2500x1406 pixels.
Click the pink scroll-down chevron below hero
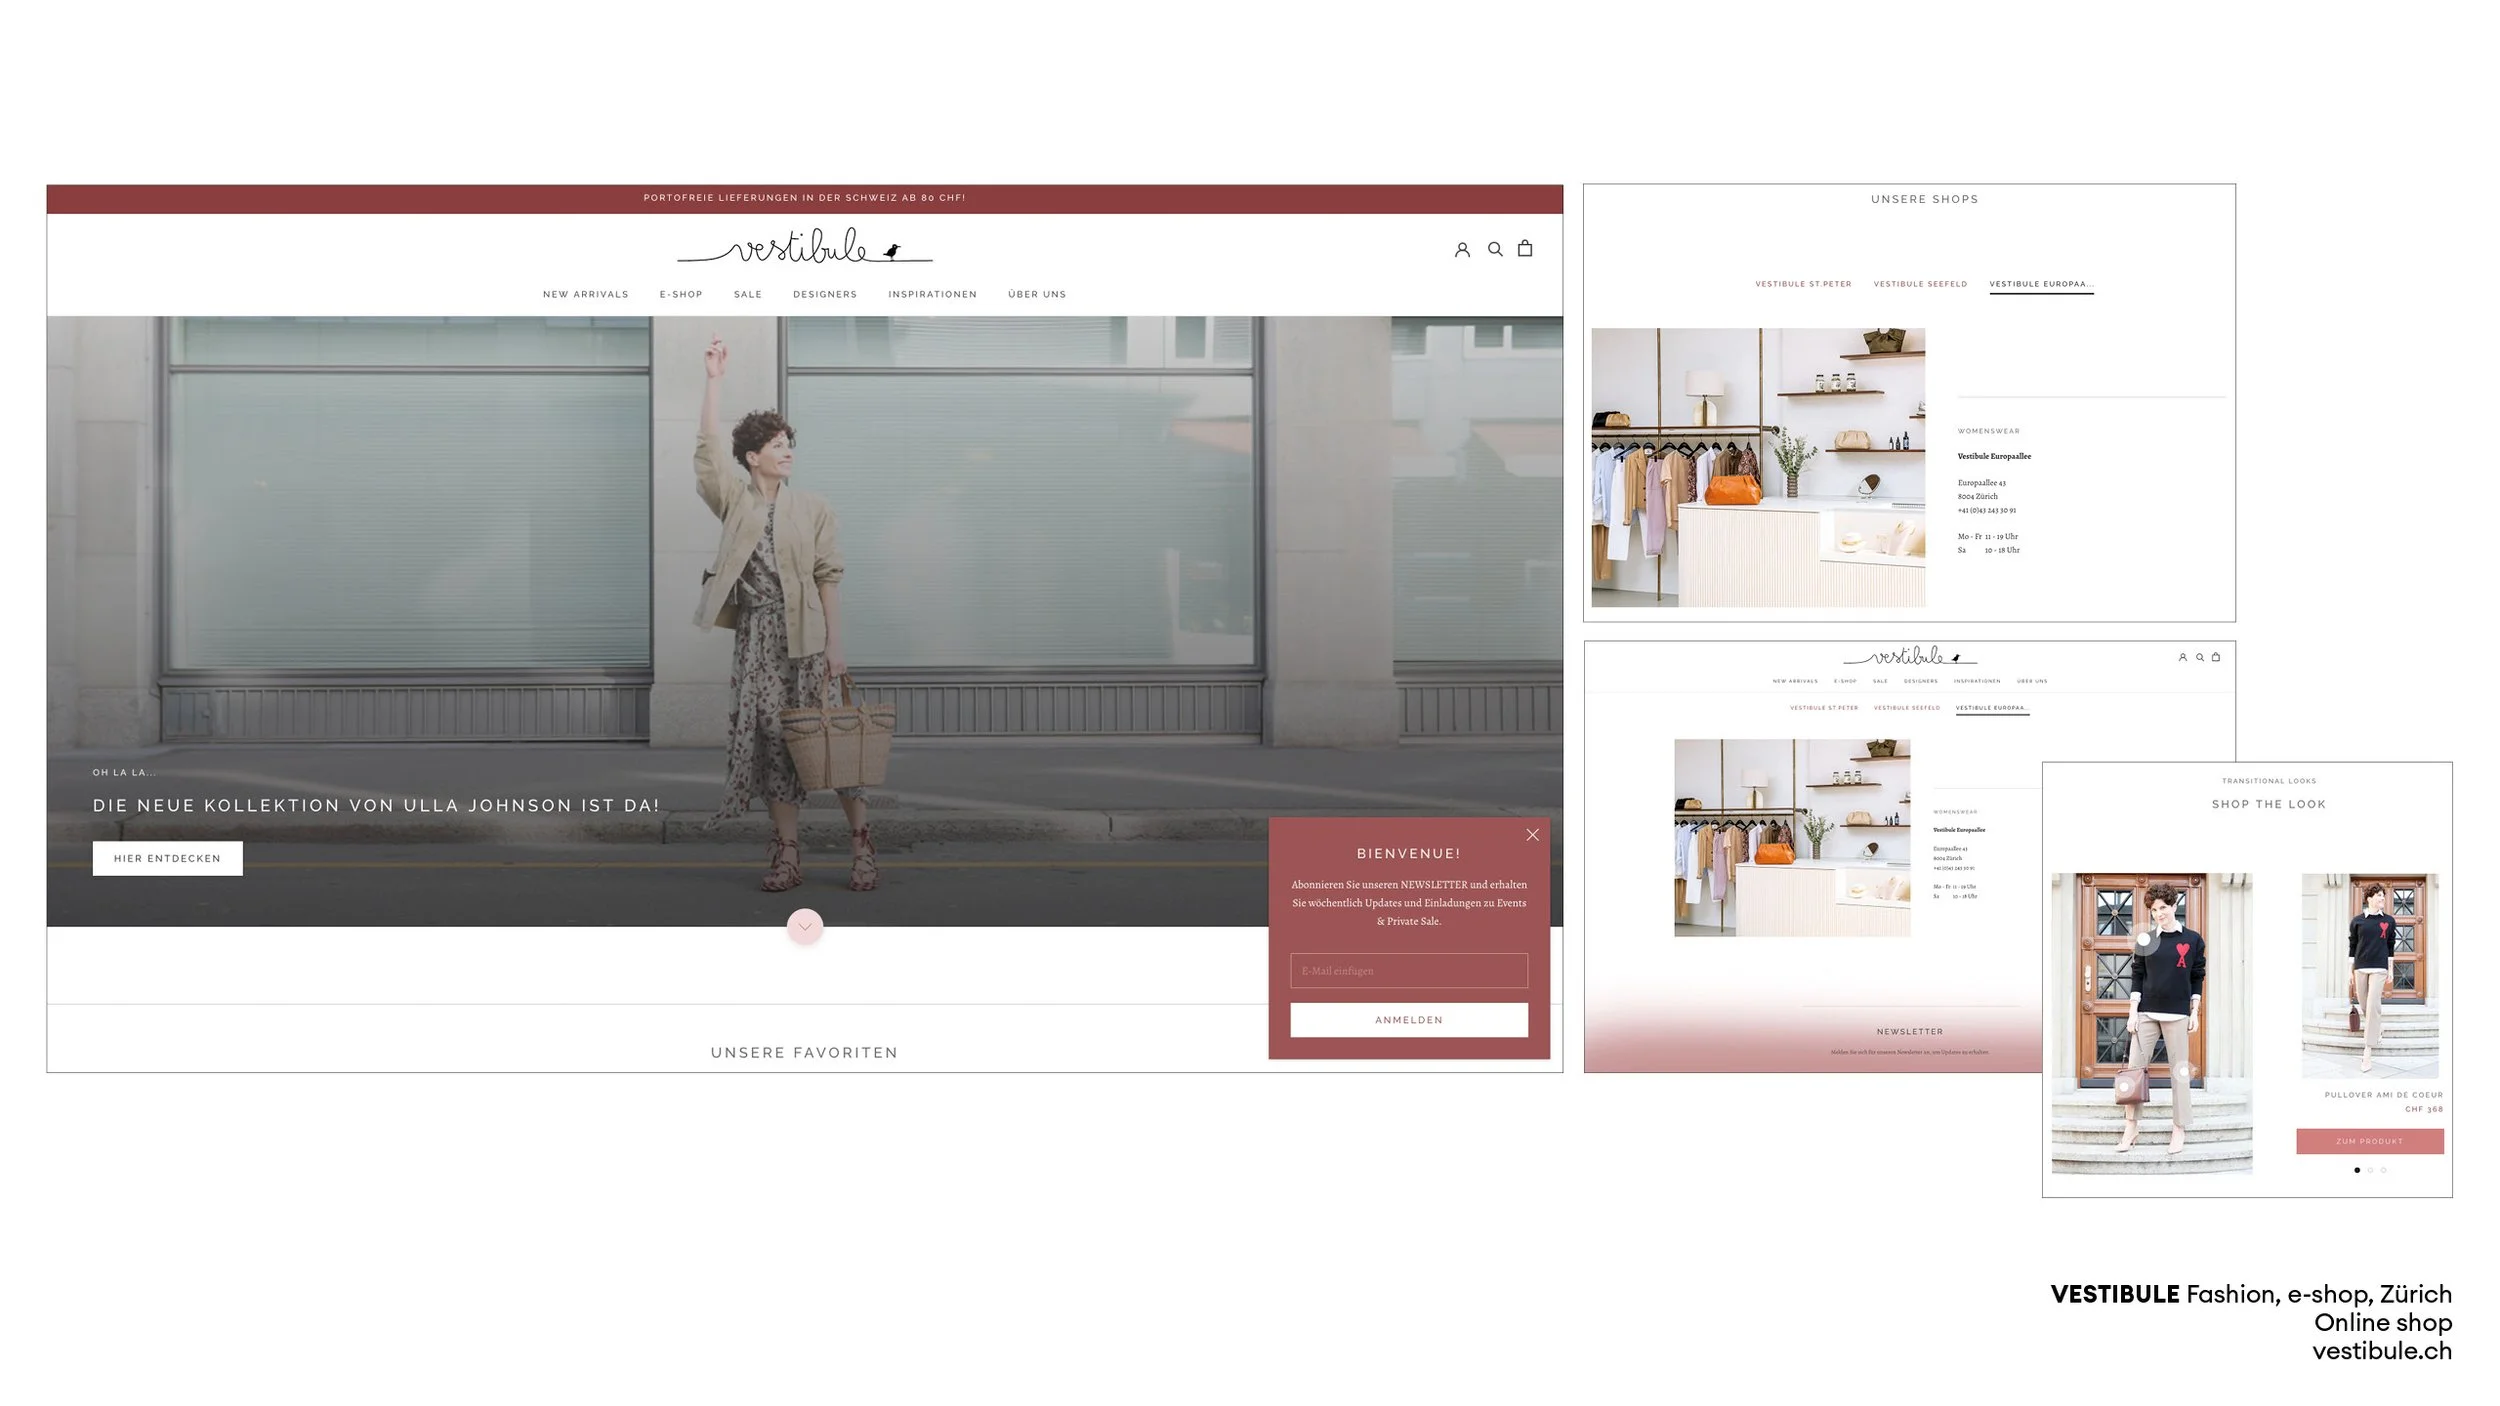click(x=805, y=927)
